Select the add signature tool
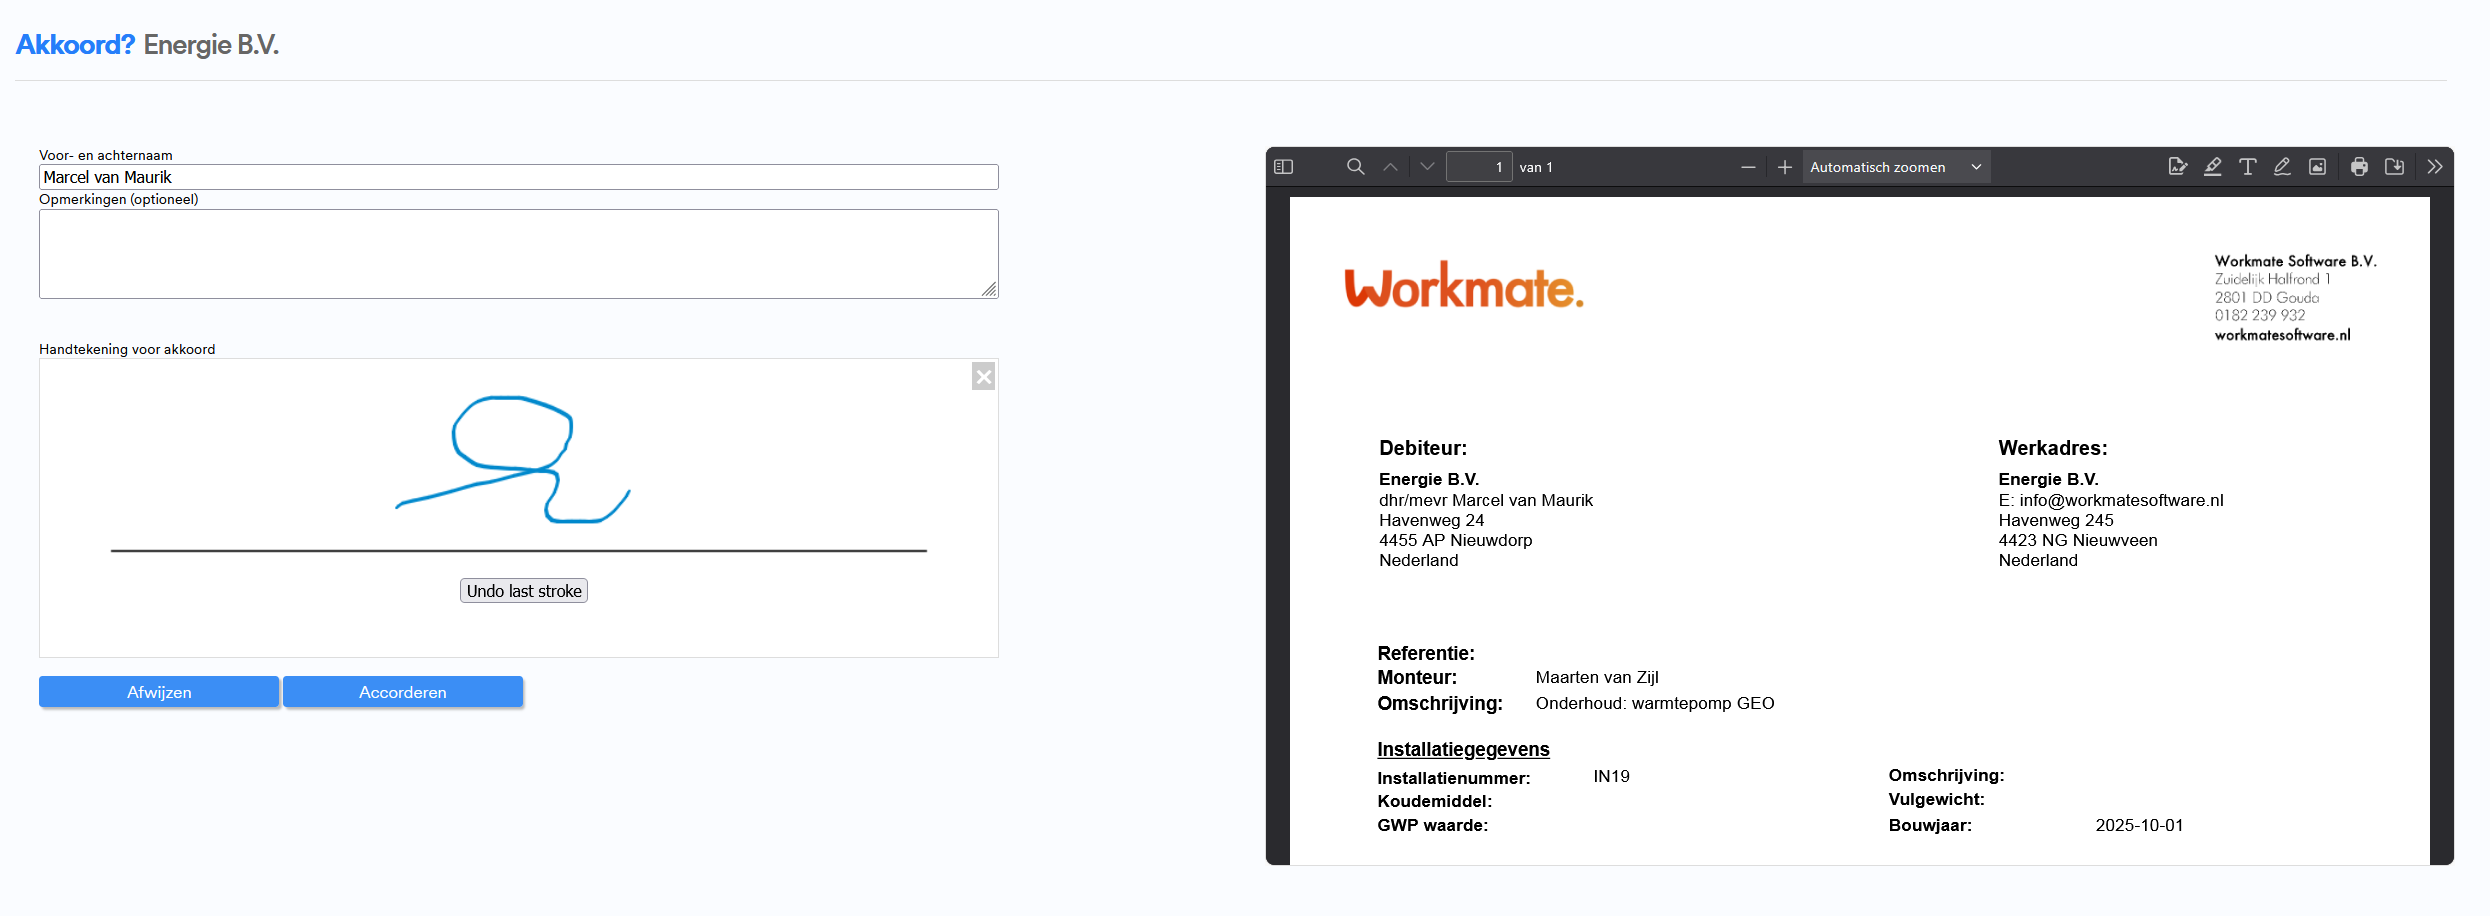The width and height of the screenshot is (2490, 916). (2177, 167)
